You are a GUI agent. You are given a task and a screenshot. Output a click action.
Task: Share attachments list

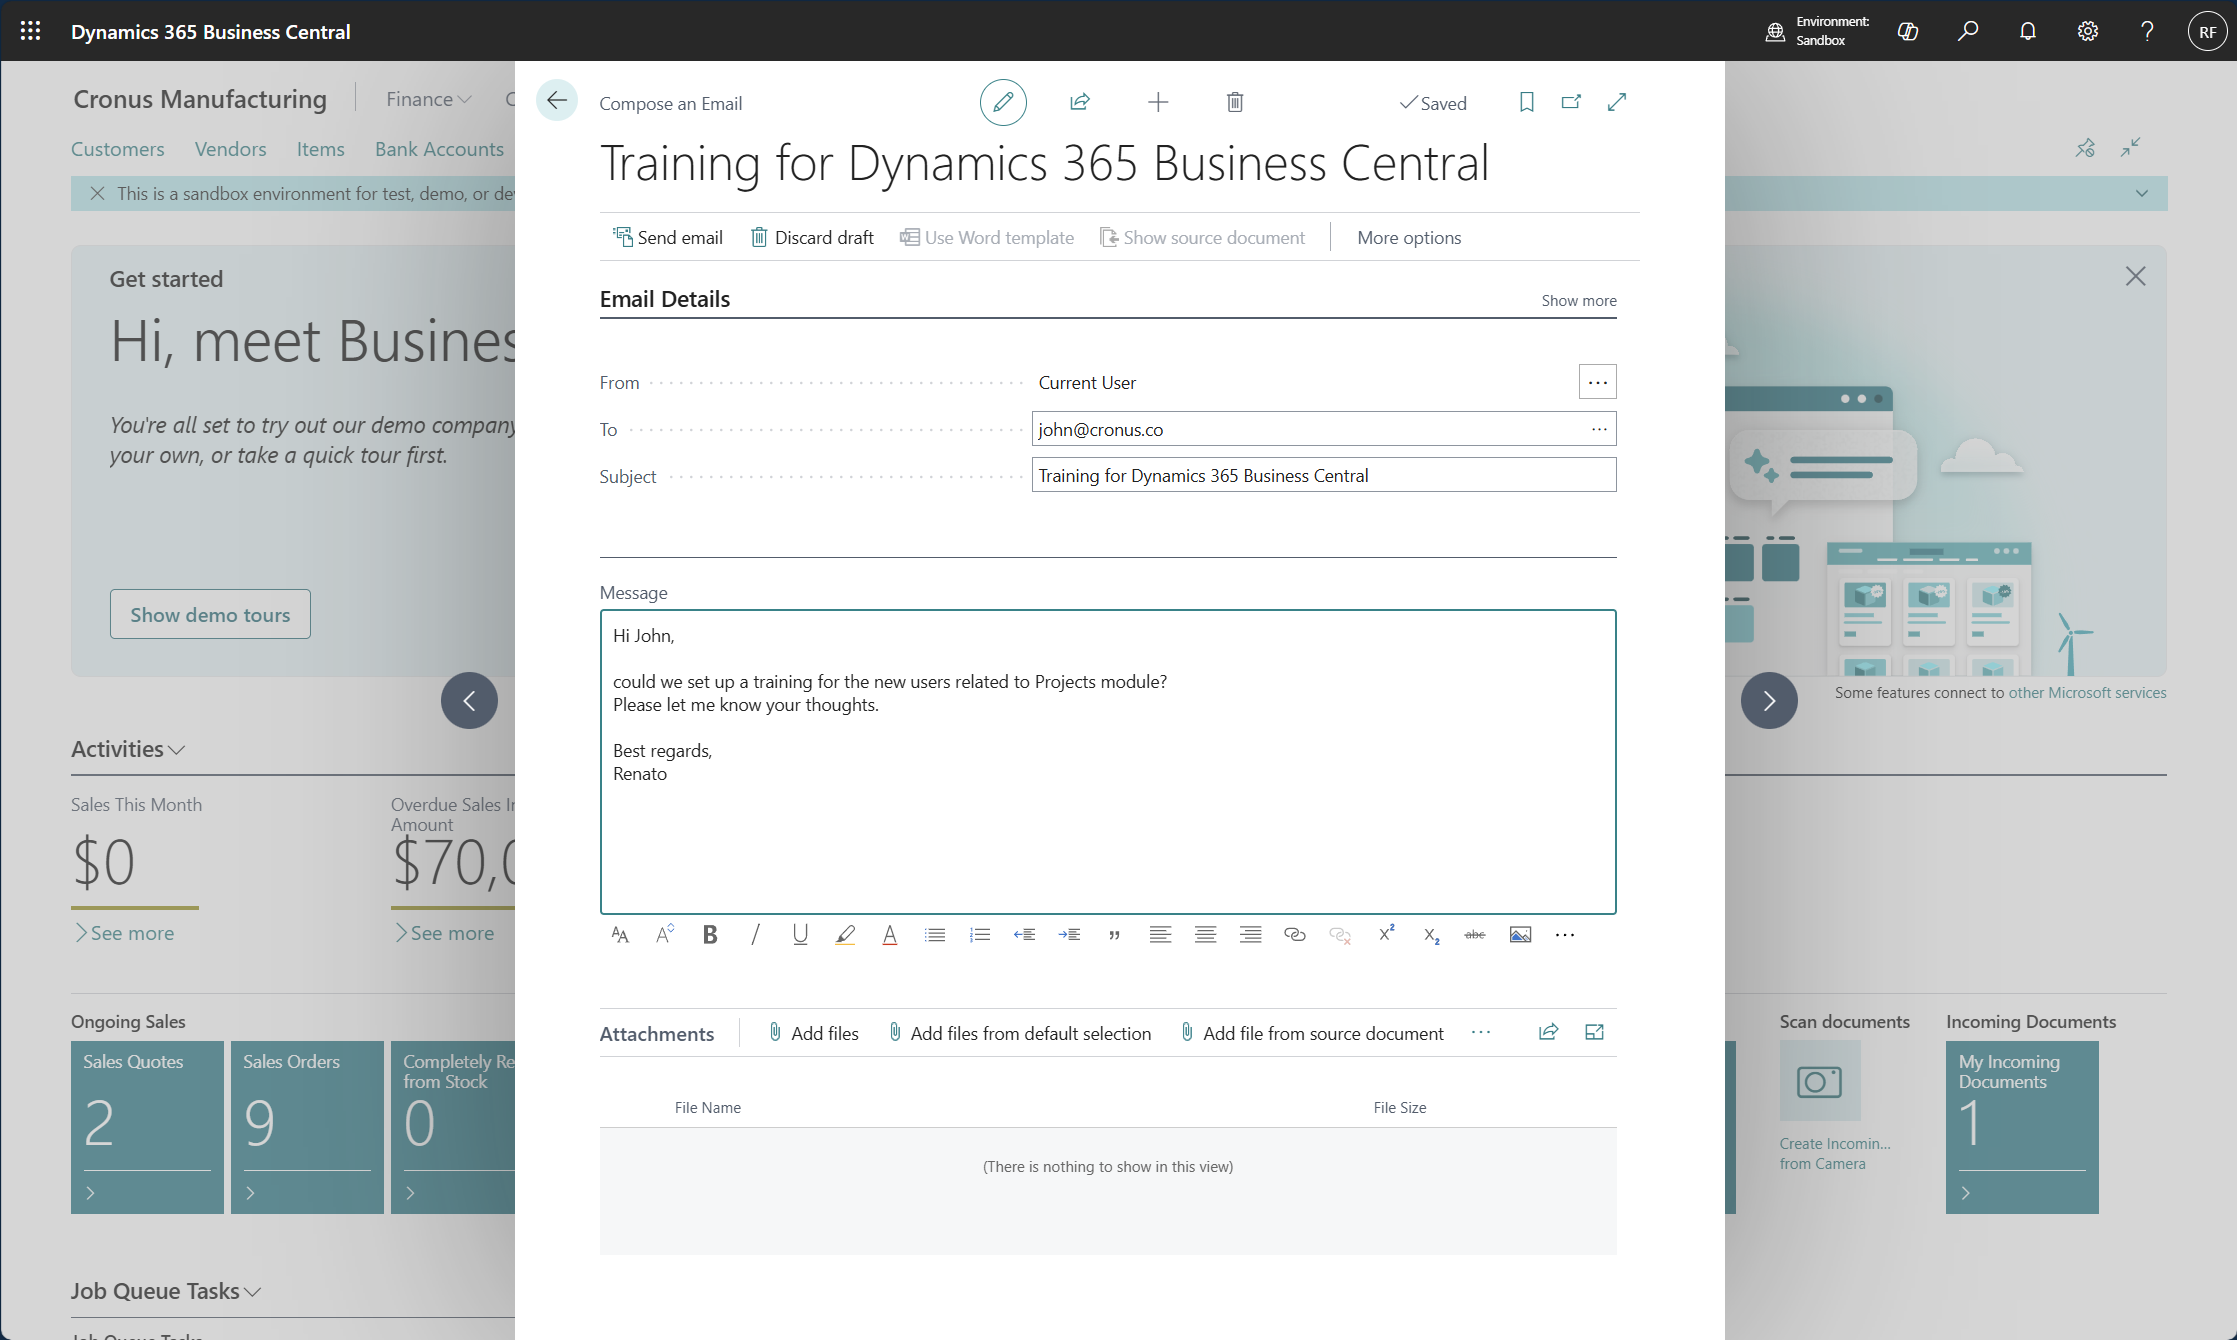(1549, 1032)
